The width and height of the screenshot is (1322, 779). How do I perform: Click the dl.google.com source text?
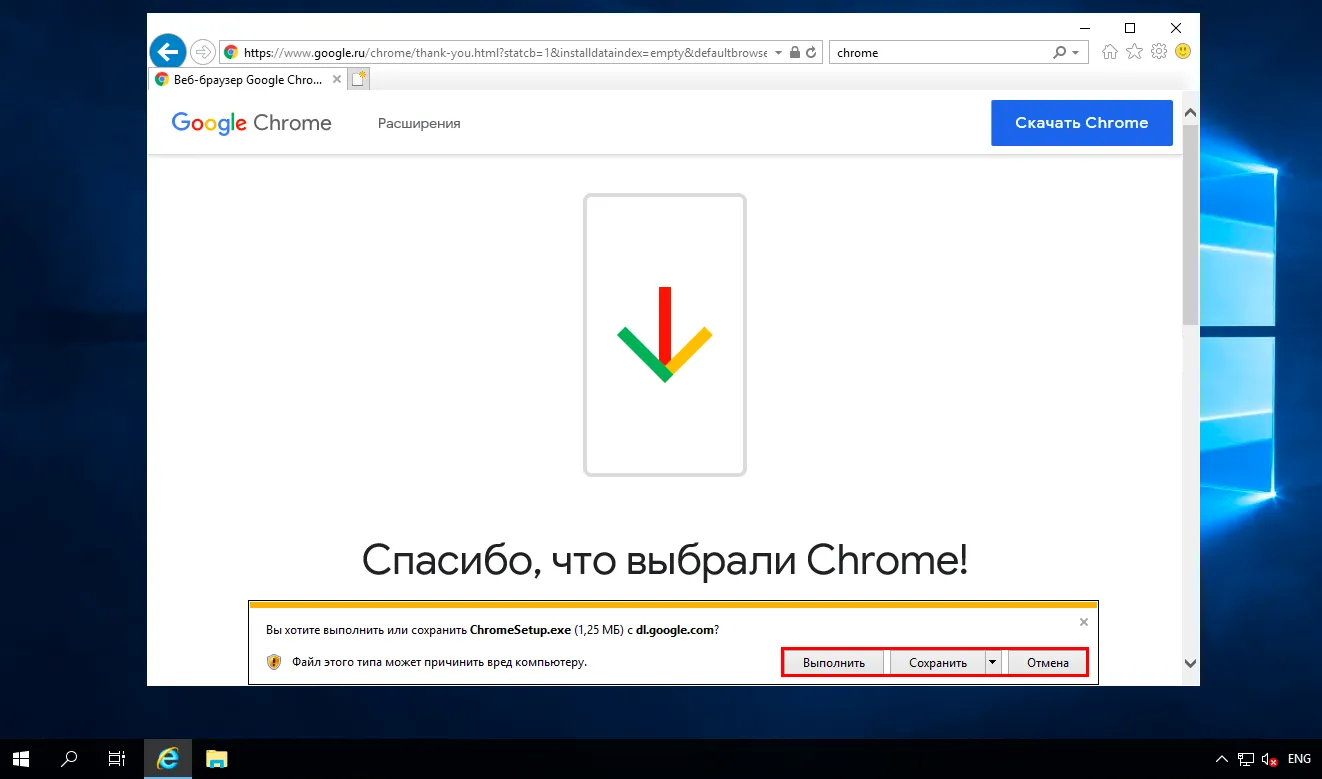[675, 630]
